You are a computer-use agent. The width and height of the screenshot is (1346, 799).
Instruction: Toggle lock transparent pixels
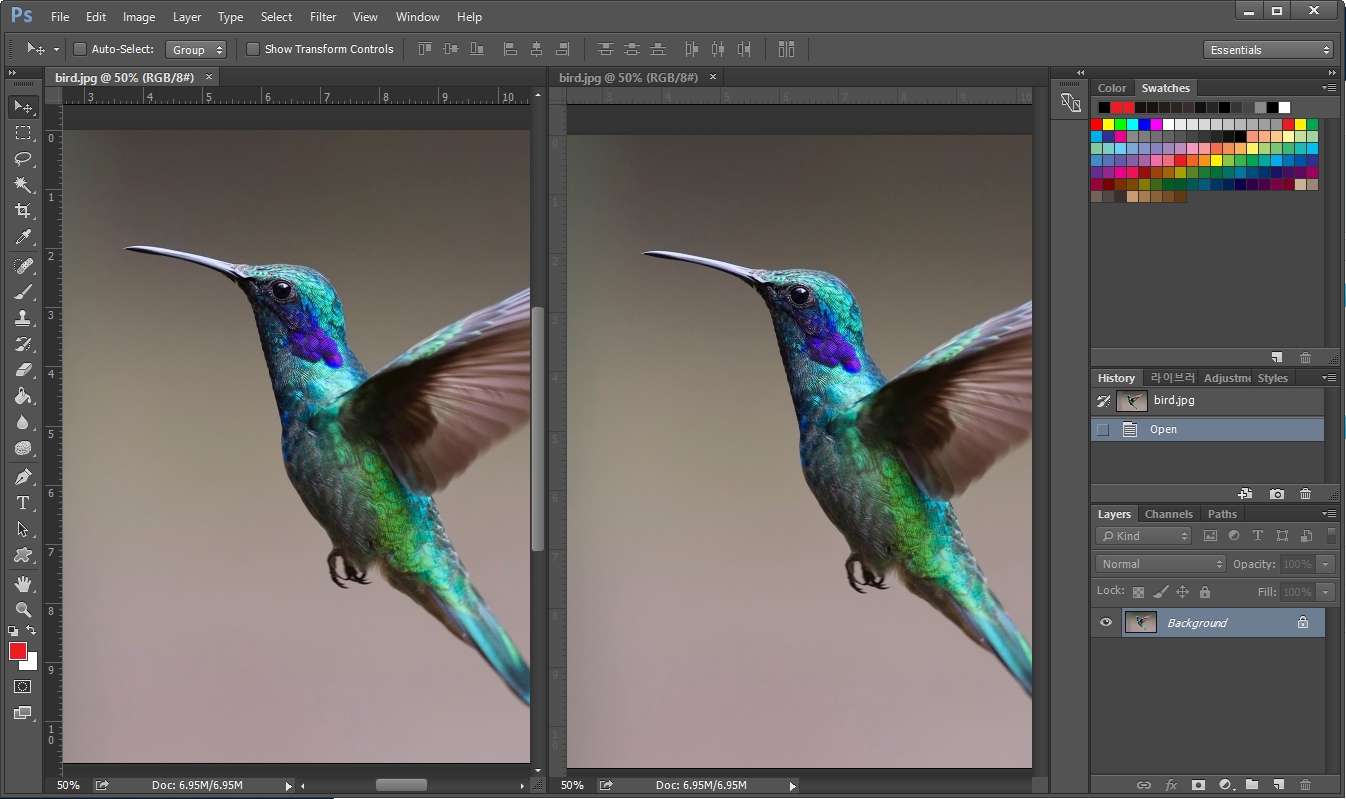[x=1138, y=592]
